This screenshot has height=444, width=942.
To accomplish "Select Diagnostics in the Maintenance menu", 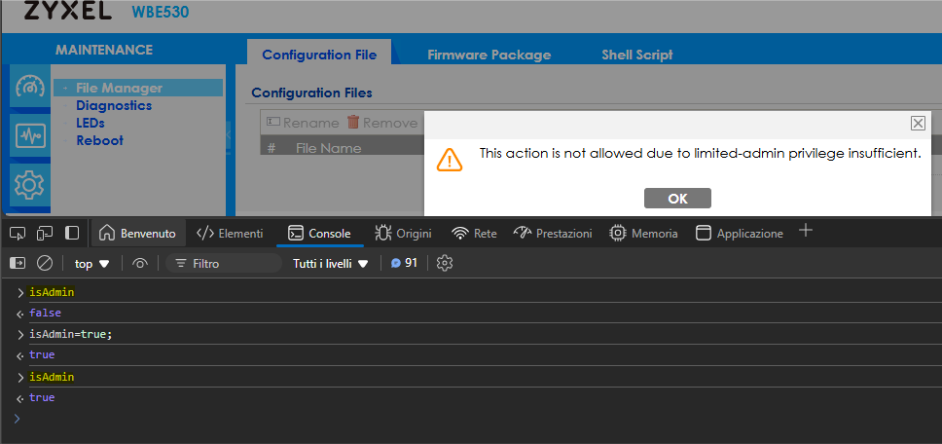I will (x=113, y=105).
